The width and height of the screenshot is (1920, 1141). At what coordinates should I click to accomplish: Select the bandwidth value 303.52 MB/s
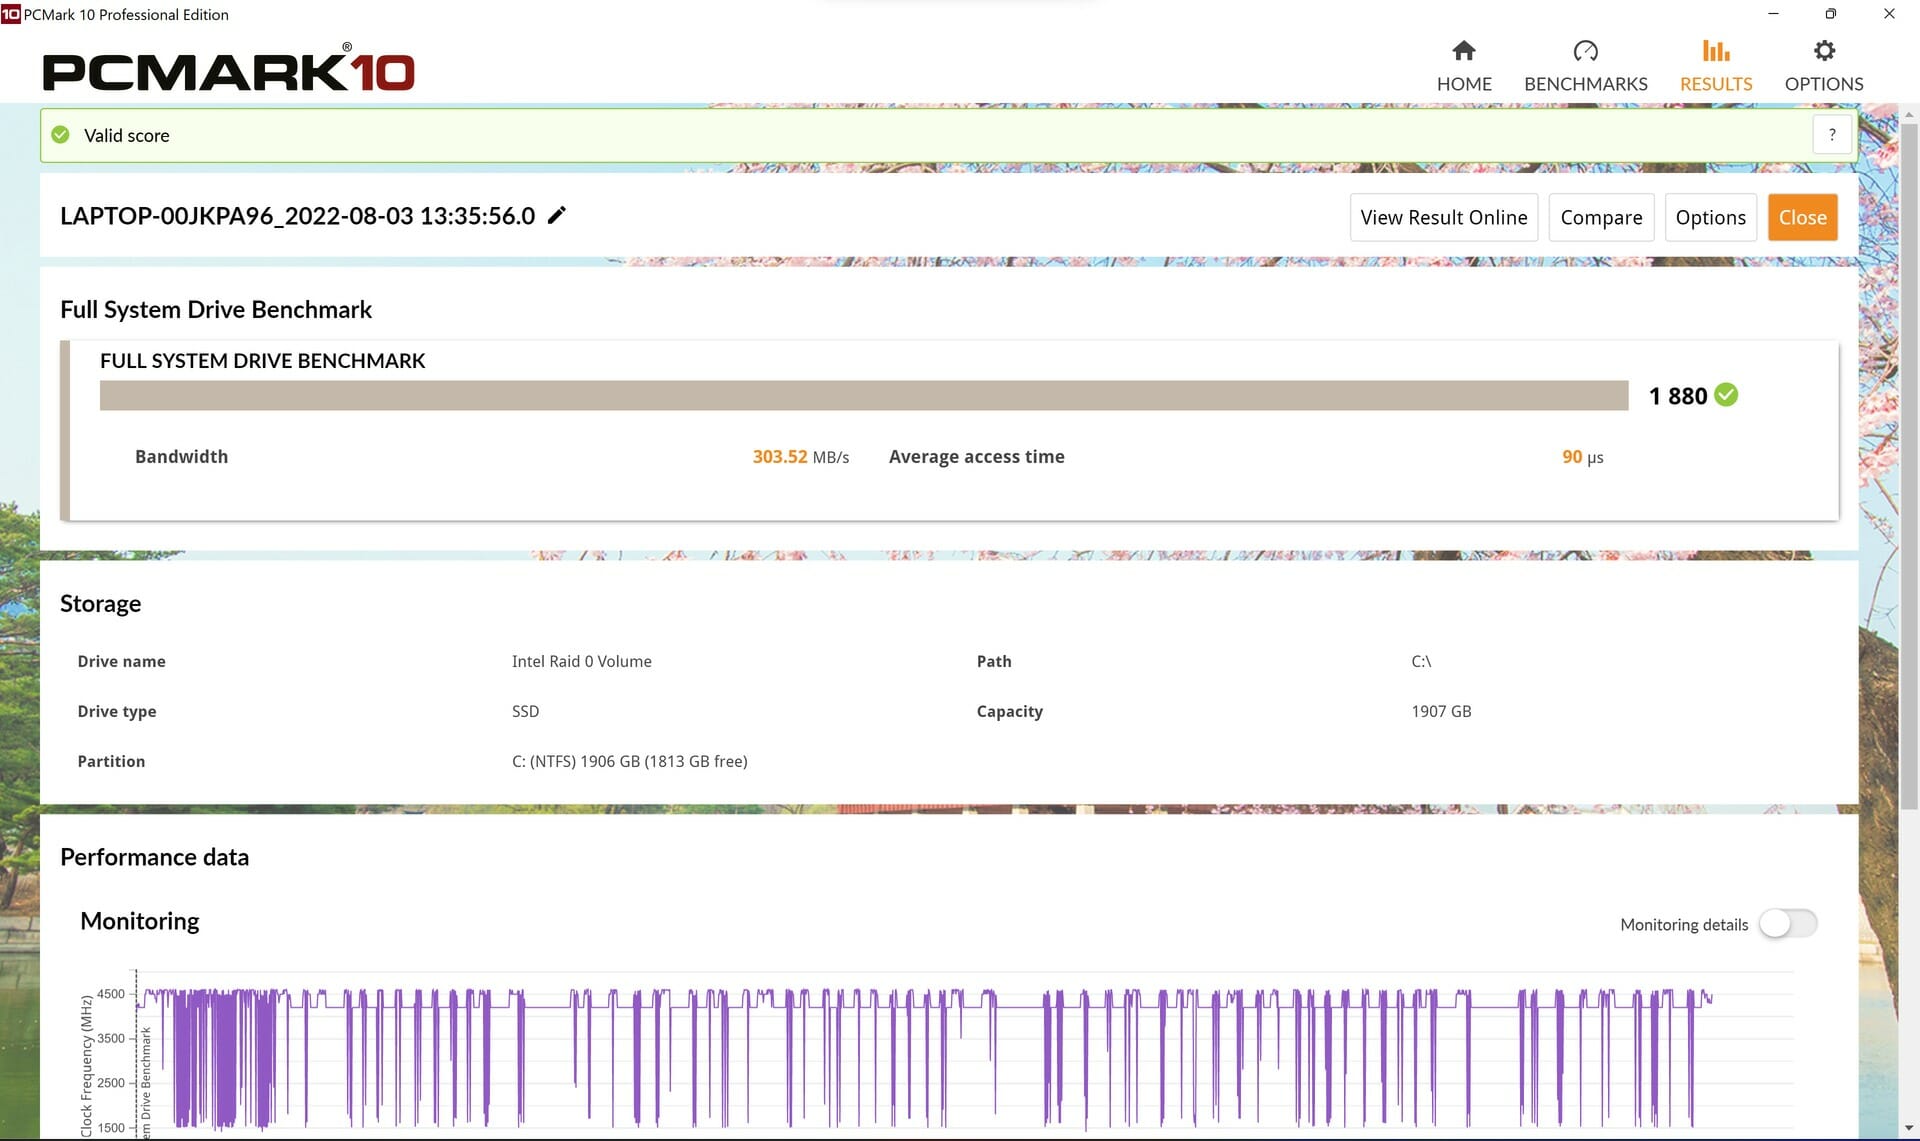800,457
